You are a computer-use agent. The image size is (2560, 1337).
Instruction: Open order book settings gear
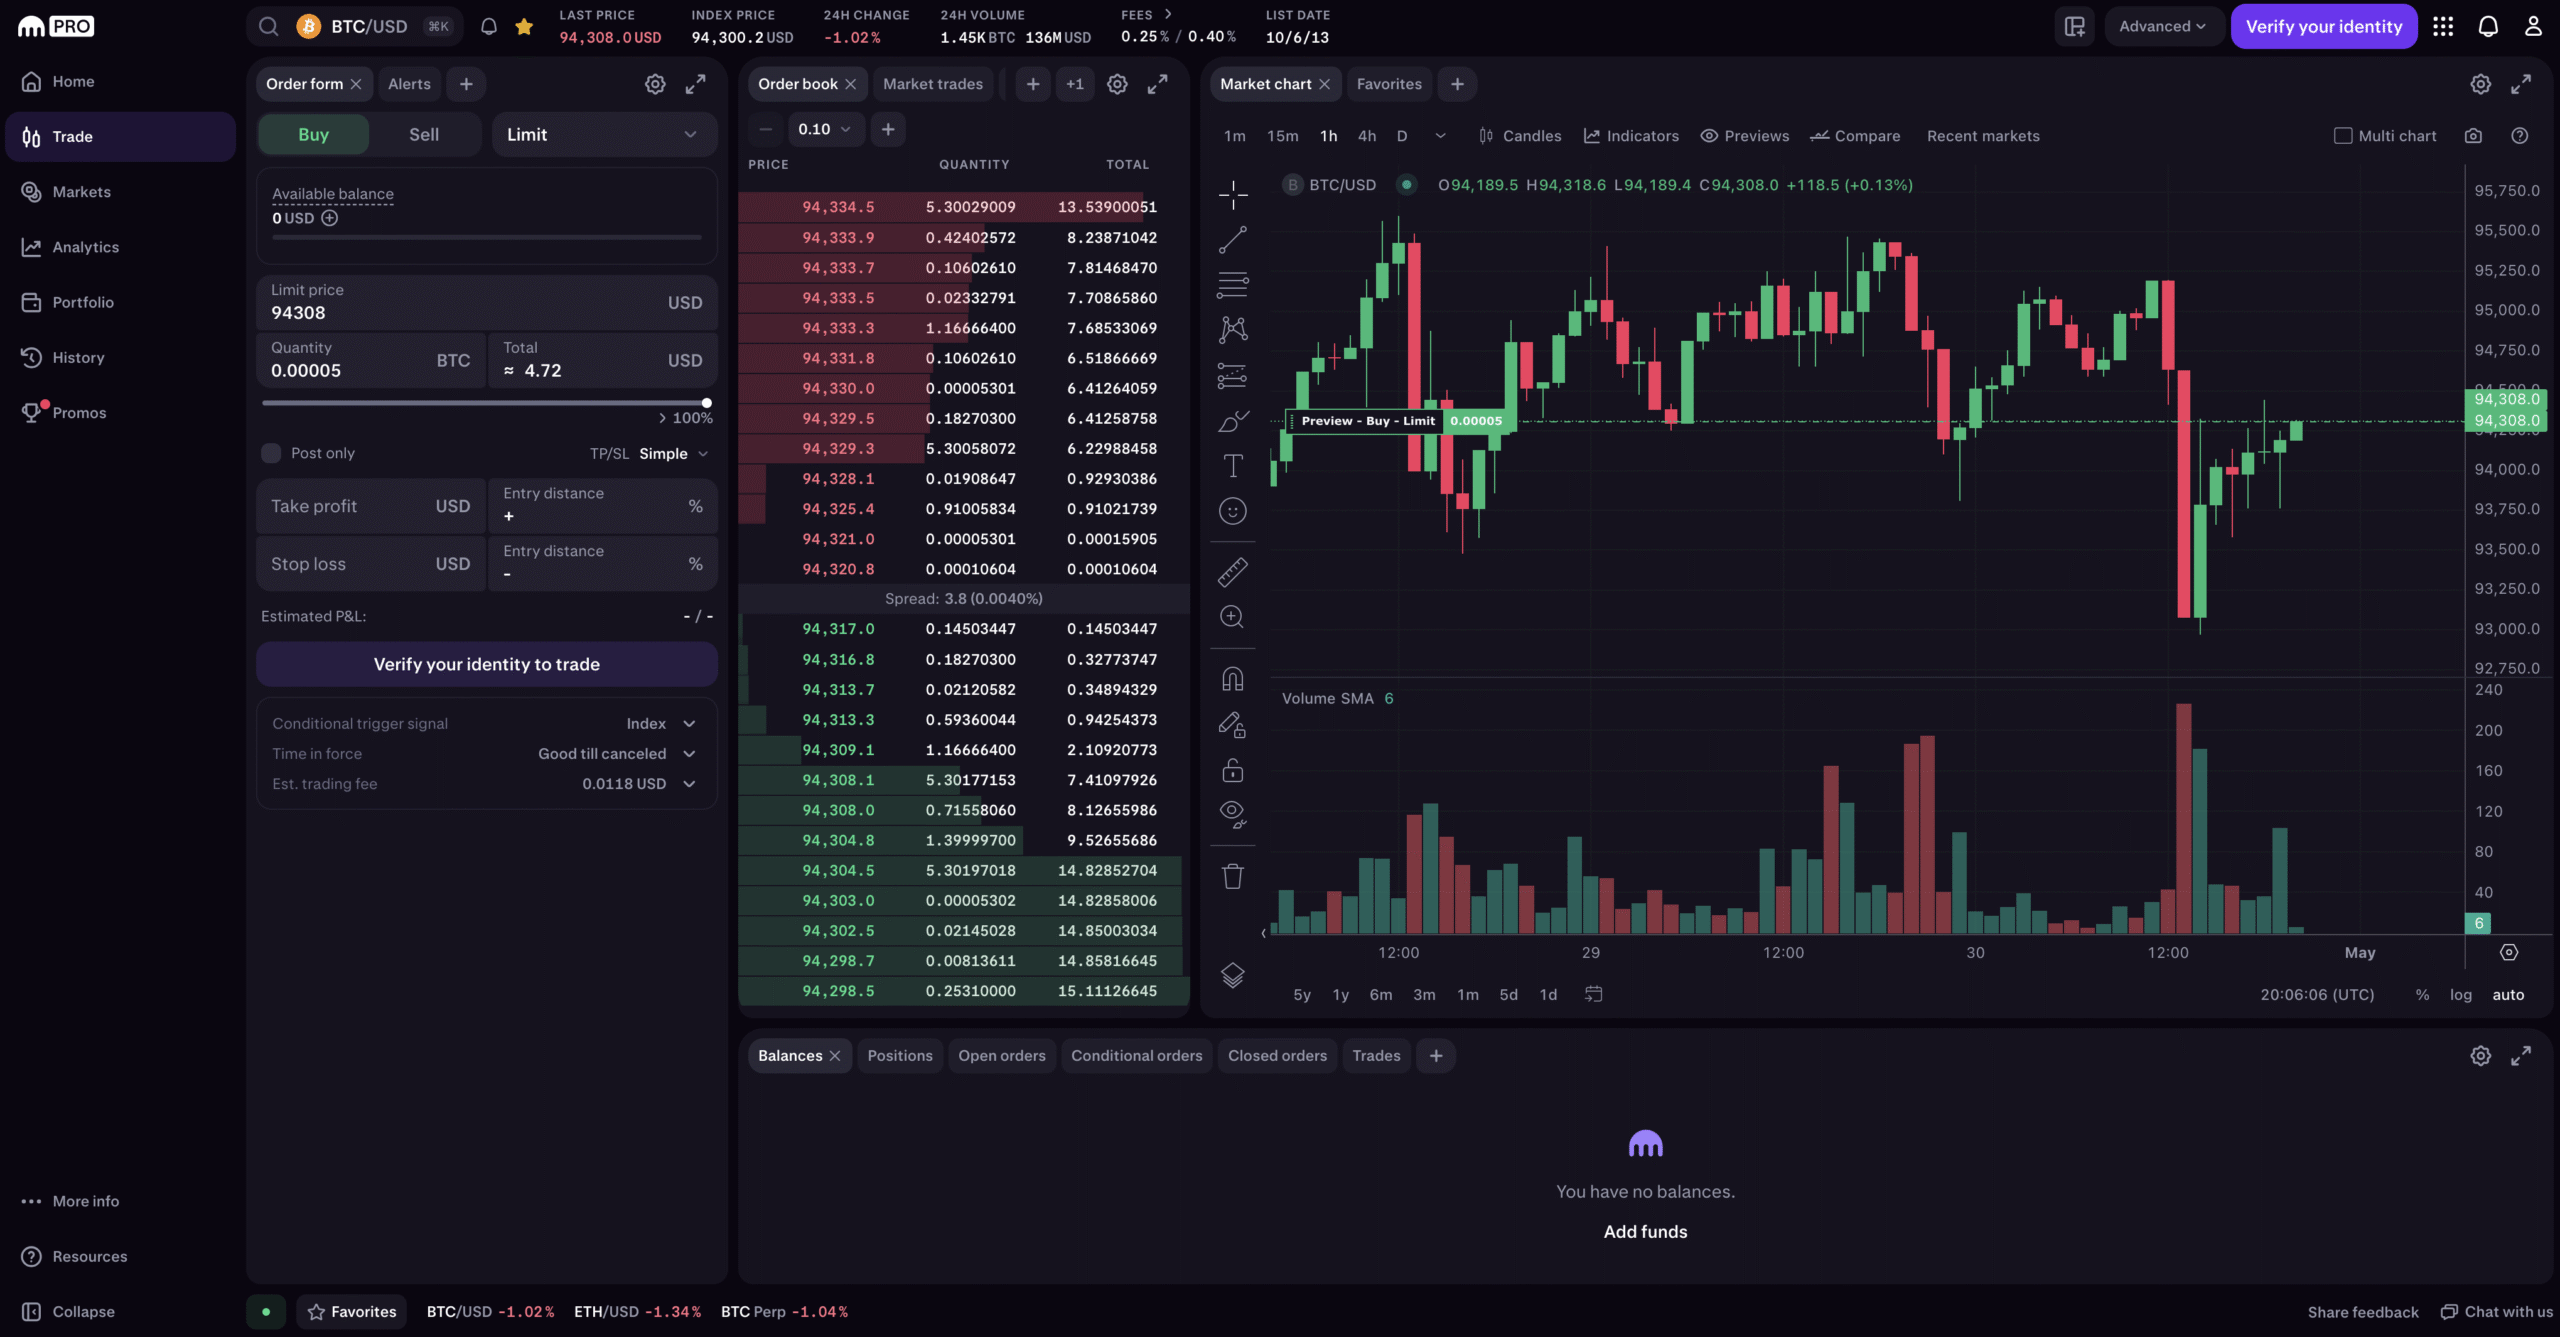pos(1117,84)
